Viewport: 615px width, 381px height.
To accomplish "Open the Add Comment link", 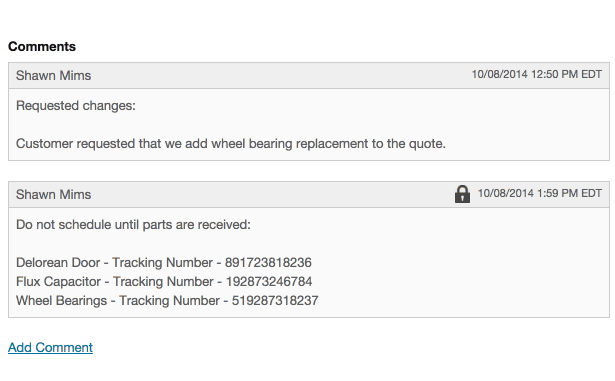I will (x=50, y=348).
